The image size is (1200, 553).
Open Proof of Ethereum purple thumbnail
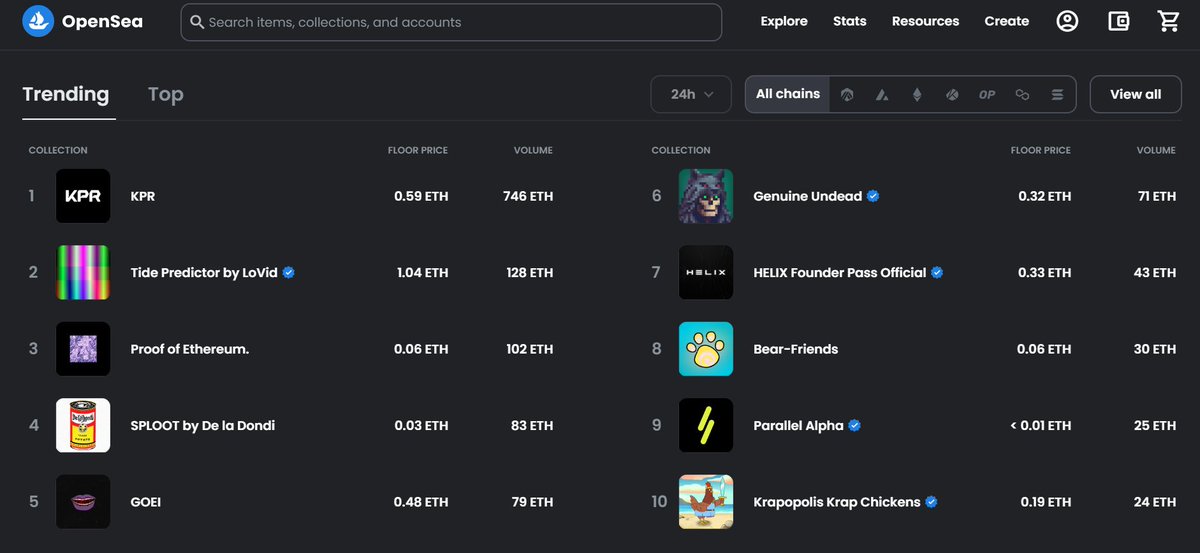click(x=83, y=349)
